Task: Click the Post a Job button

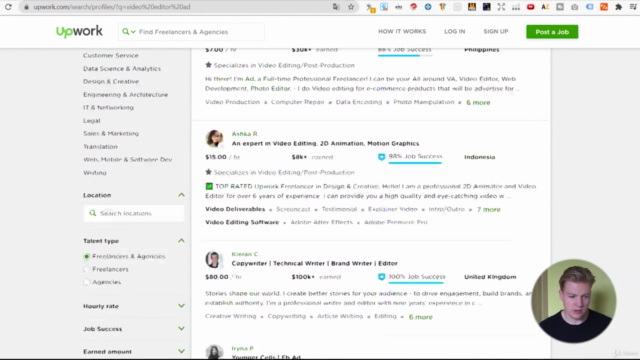Action: [552, 32]
